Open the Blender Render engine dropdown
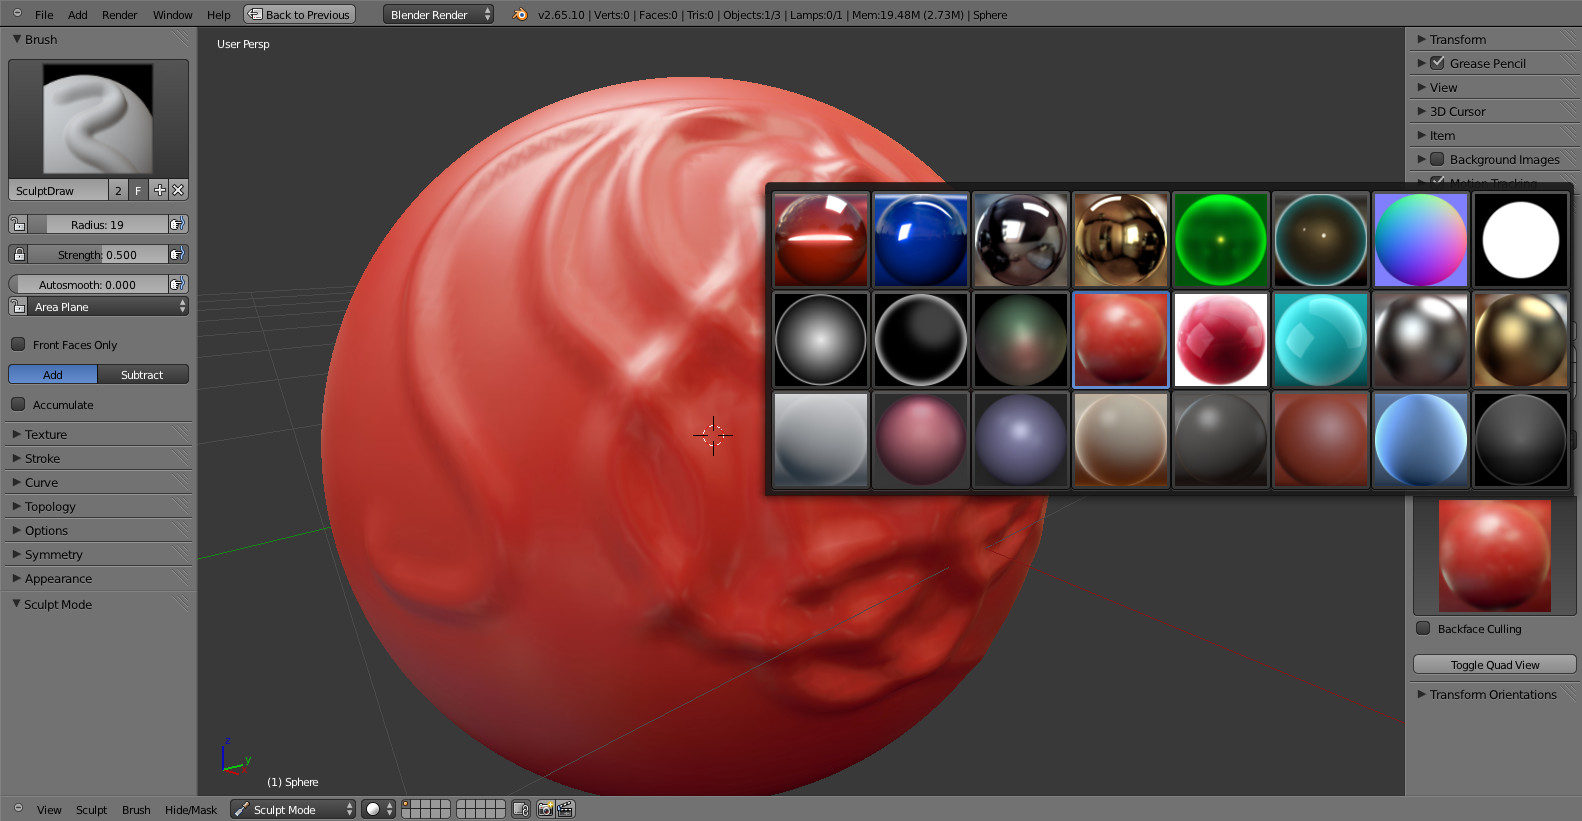Screen dimensions: 1582x821 439,14
